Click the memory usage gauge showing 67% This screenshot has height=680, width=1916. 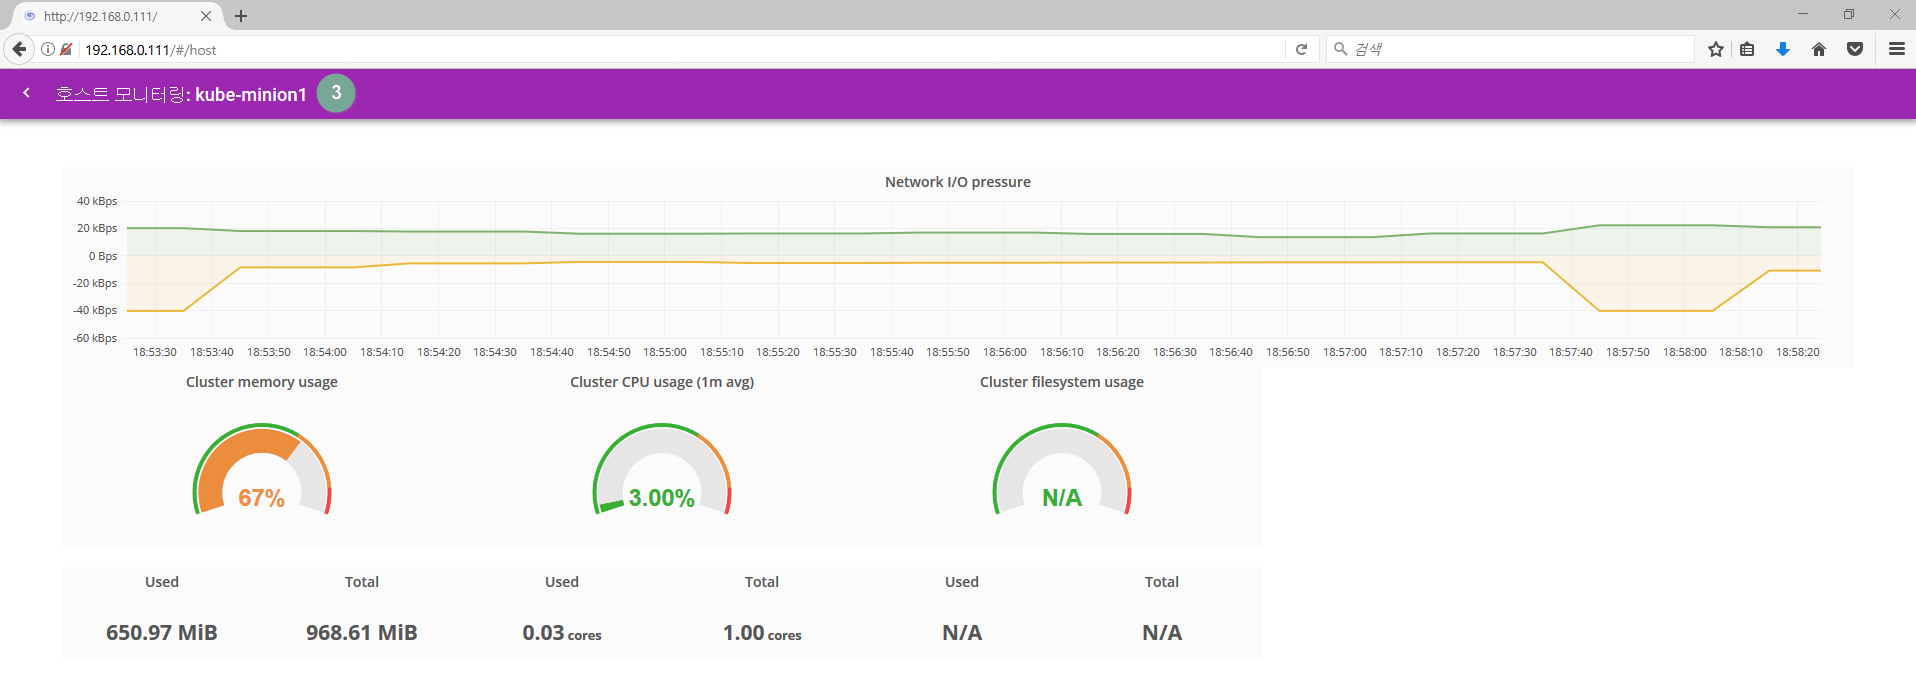click(262, 470)
